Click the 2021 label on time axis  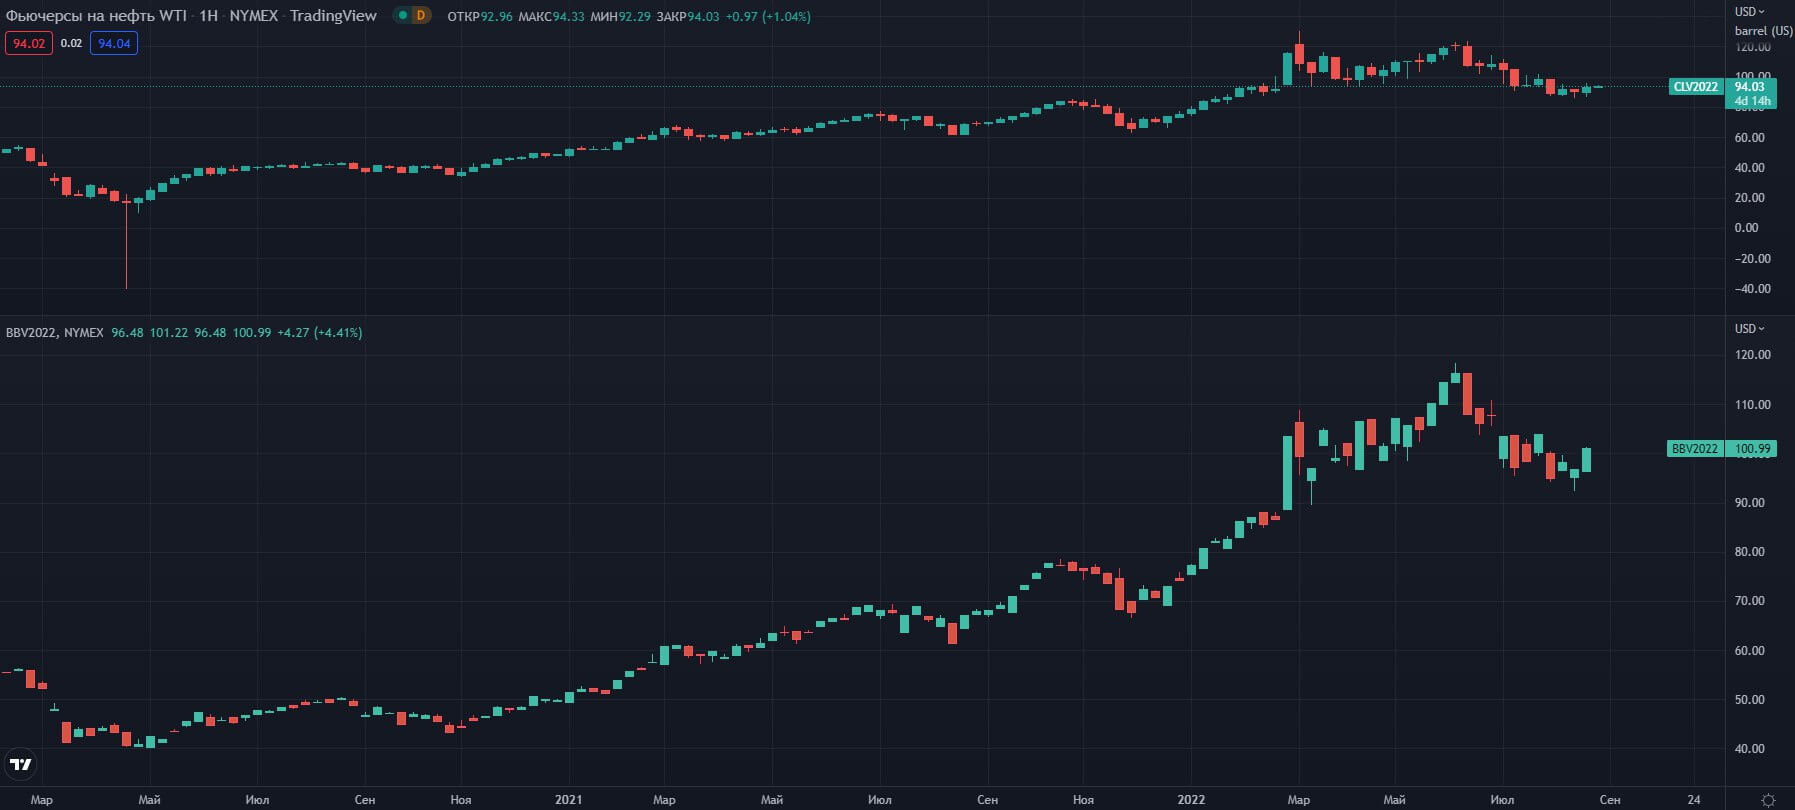[x=568, y=799]
